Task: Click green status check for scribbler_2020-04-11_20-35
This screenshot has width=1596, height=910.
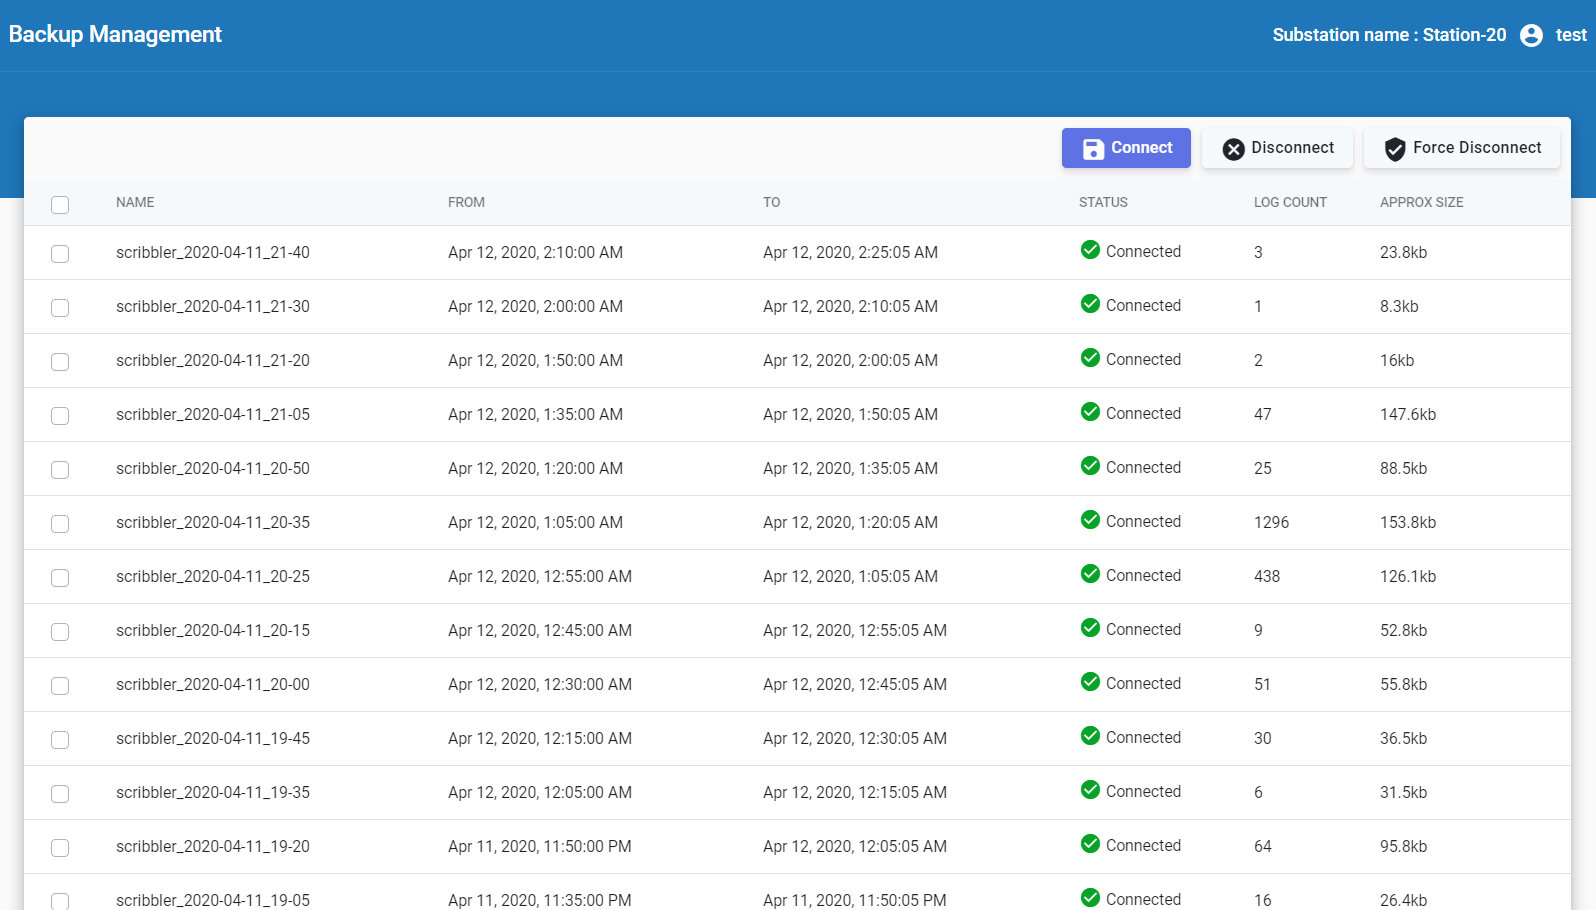Action: (x=1090, y=520)
